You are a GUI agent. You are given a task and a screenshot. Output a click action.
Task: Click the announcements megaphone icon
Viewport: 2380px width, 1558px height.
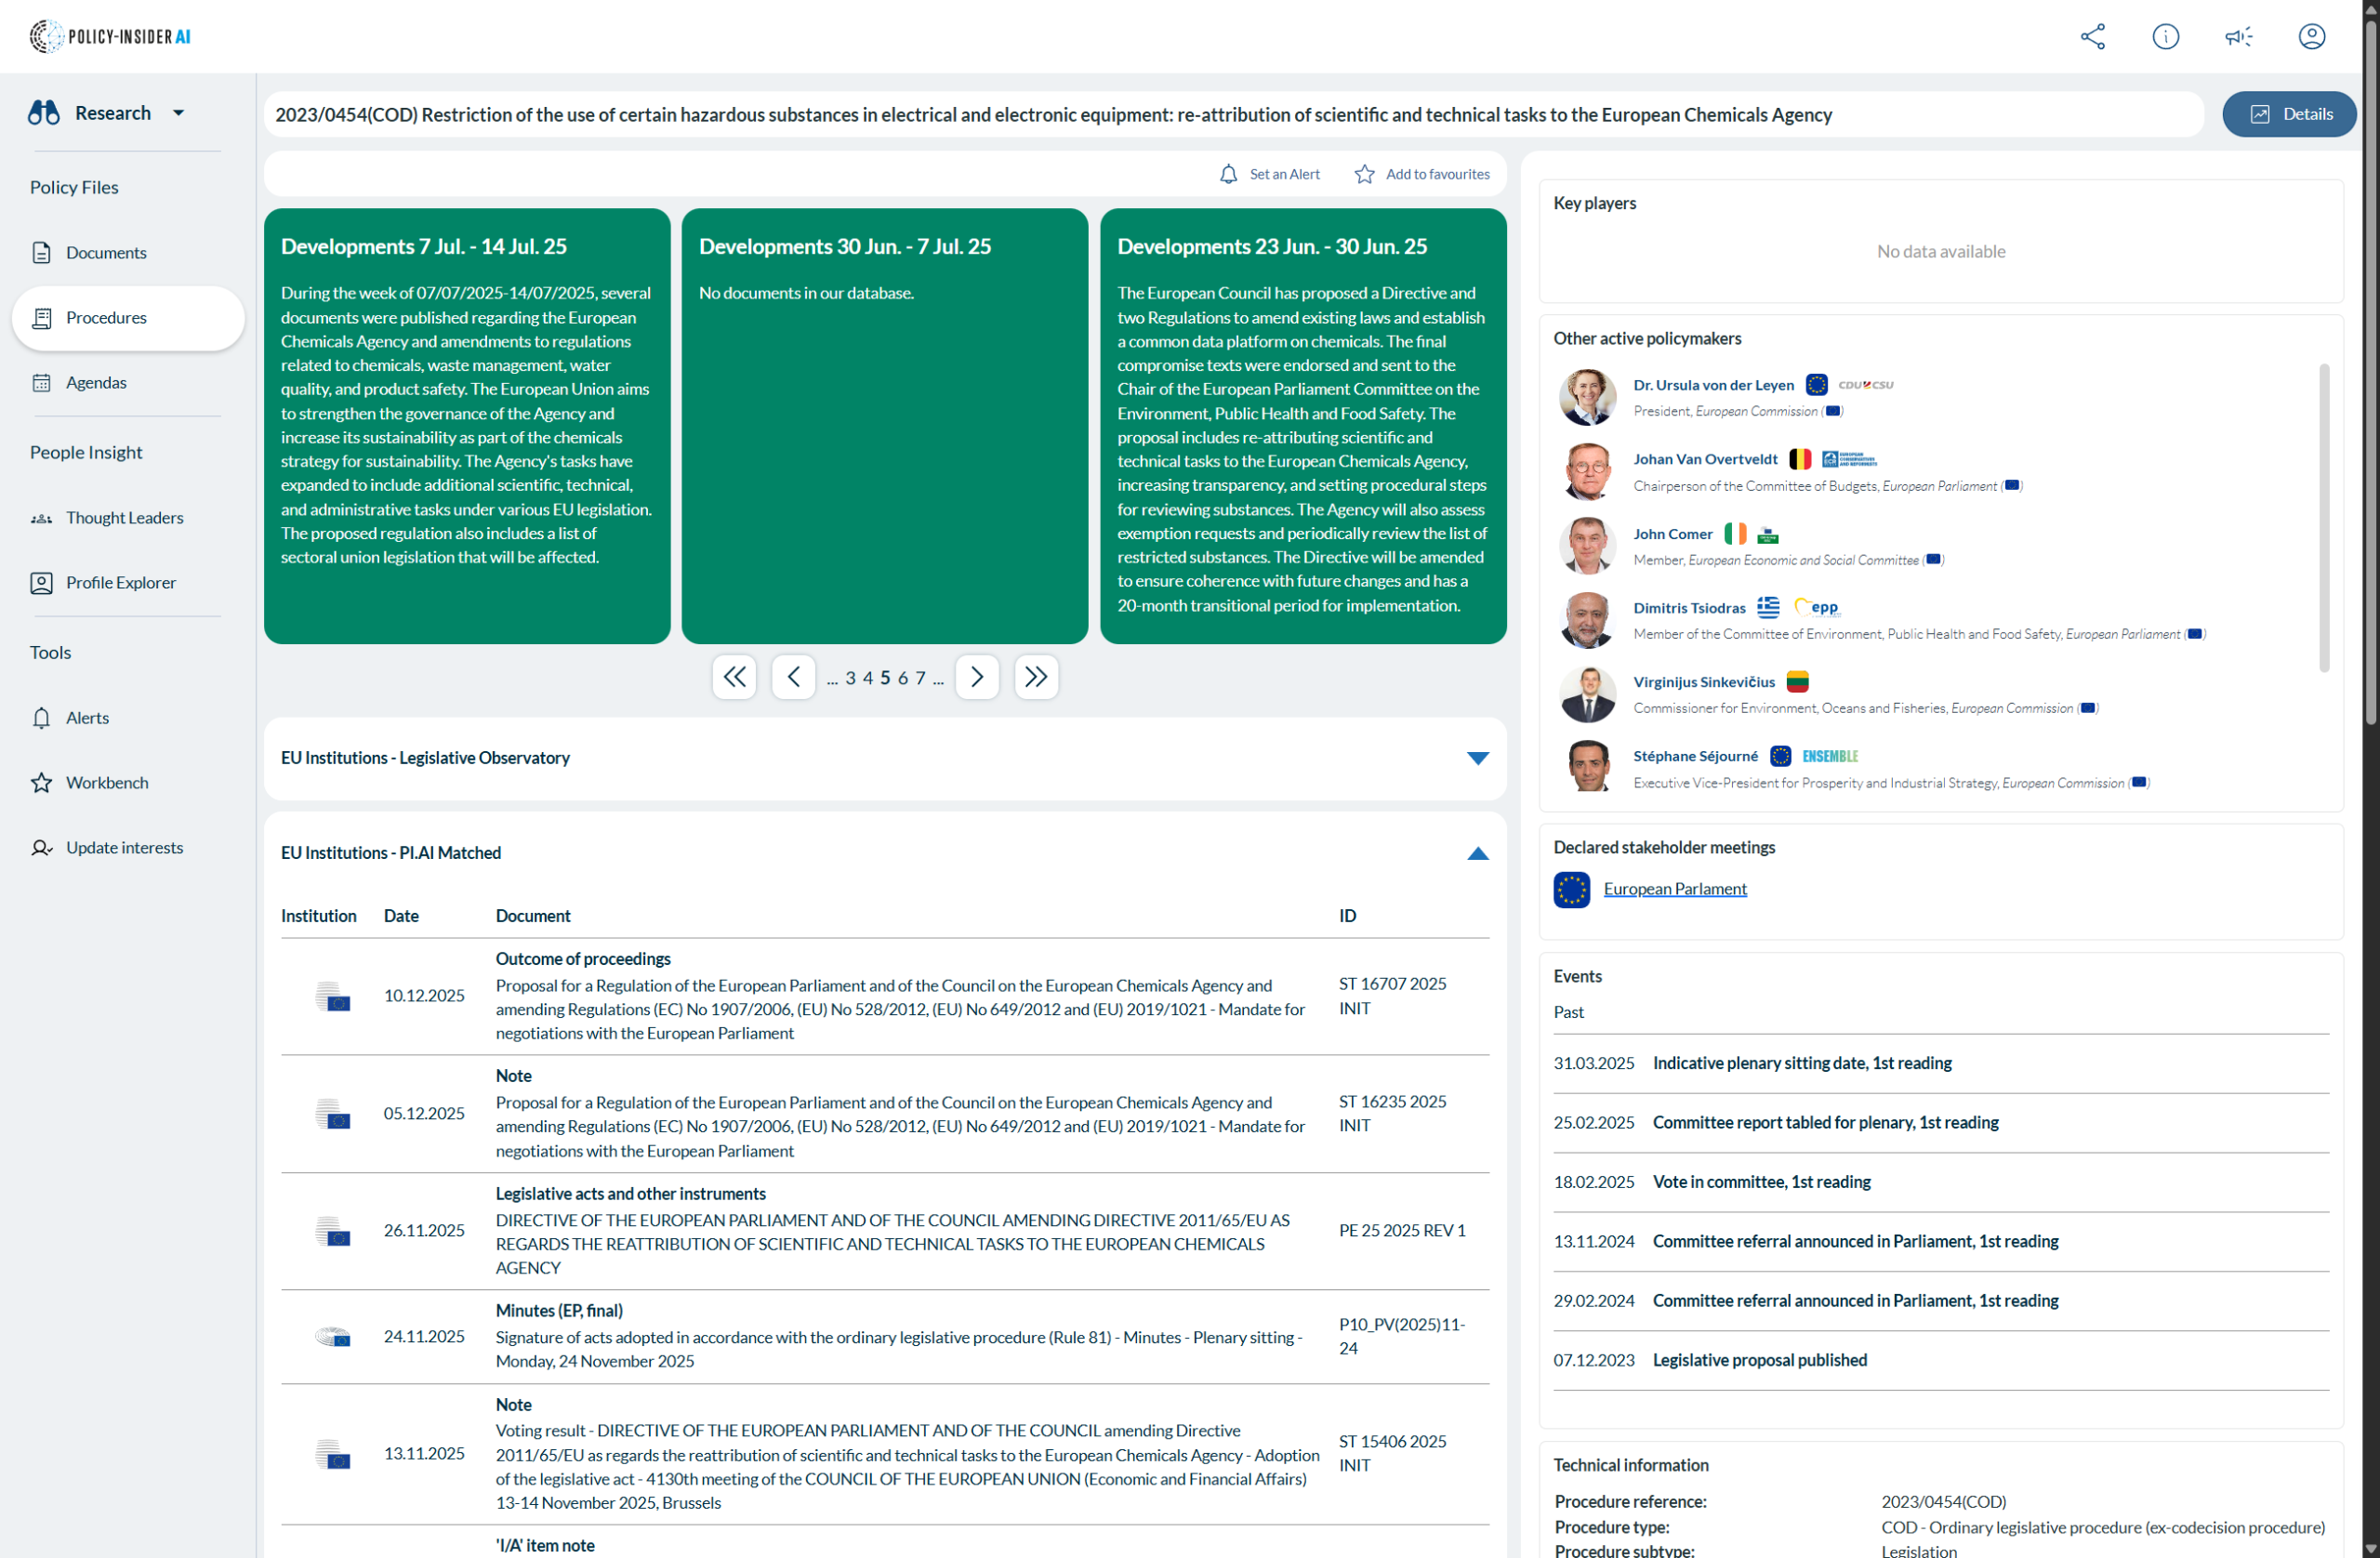coord(2239,36)
